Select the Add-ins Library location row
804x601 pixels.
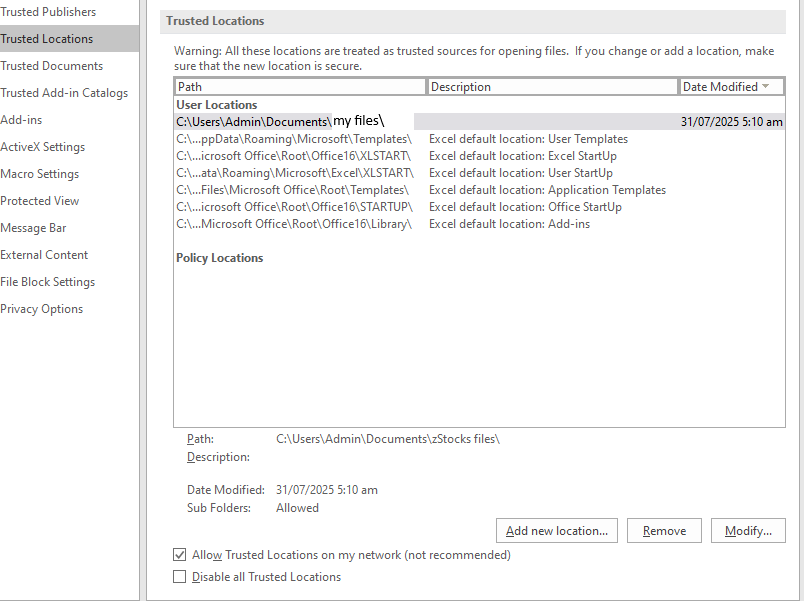479,224
